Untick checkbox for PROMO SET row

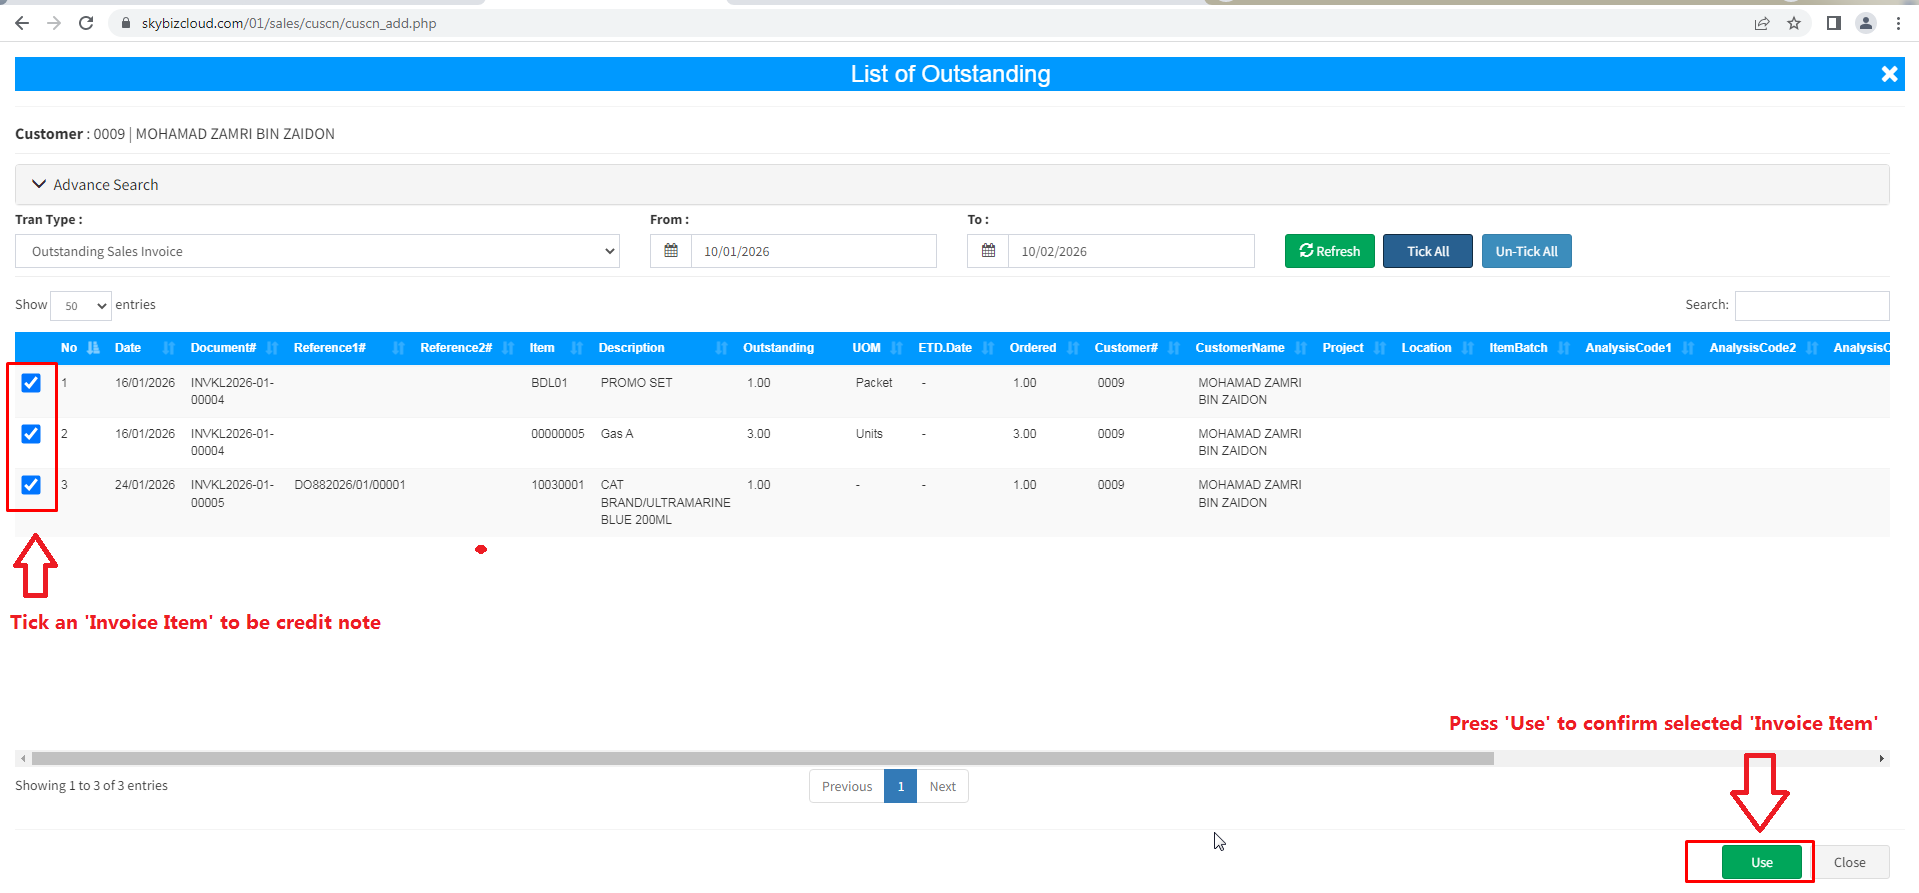coord(31,383)
